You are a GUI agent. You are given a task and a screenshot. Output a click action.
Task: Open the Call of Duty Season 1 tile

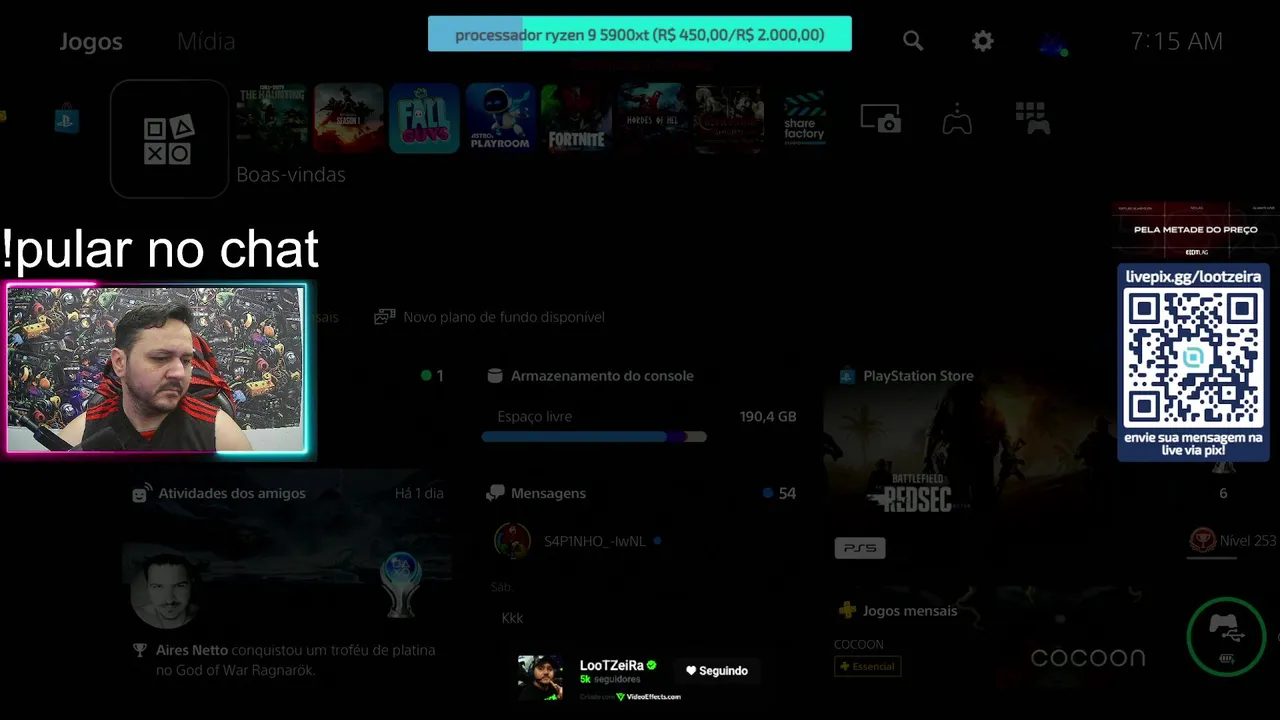click(x=348, y=119)
